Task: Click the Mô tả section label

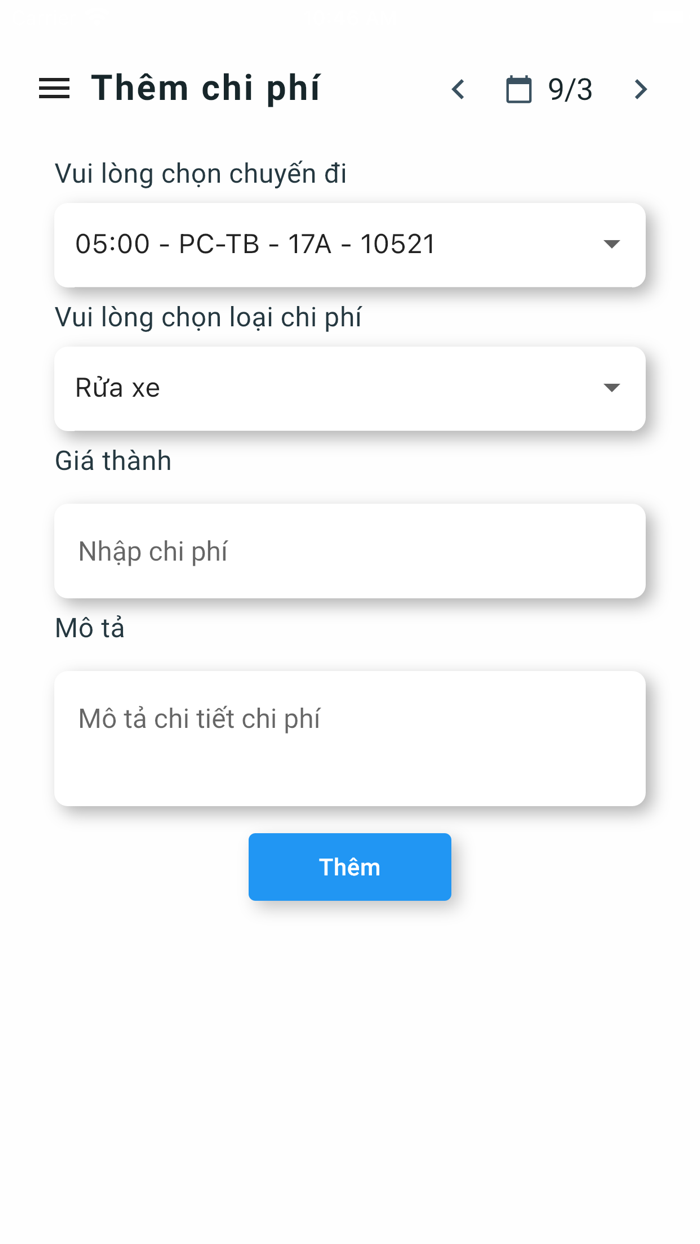Action: click(x=89, y=628)
